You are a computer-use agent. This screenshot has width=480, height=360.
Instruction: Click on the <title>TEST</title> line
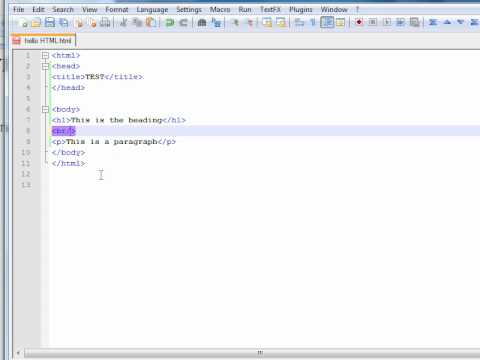click(97, 77)
